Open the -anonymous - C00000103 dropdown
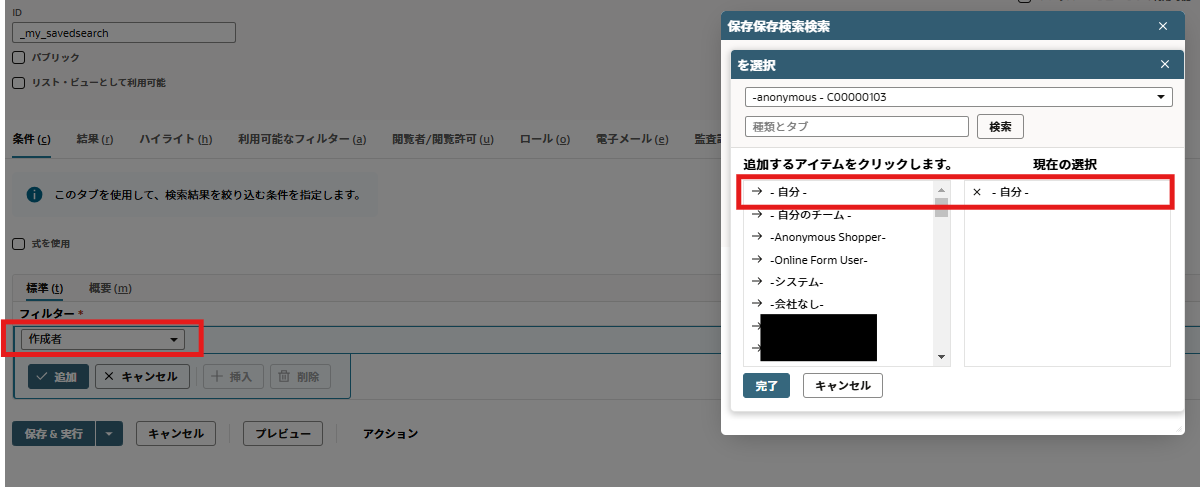This screenshot has width=1200, height=487. (x=958, y=97)
